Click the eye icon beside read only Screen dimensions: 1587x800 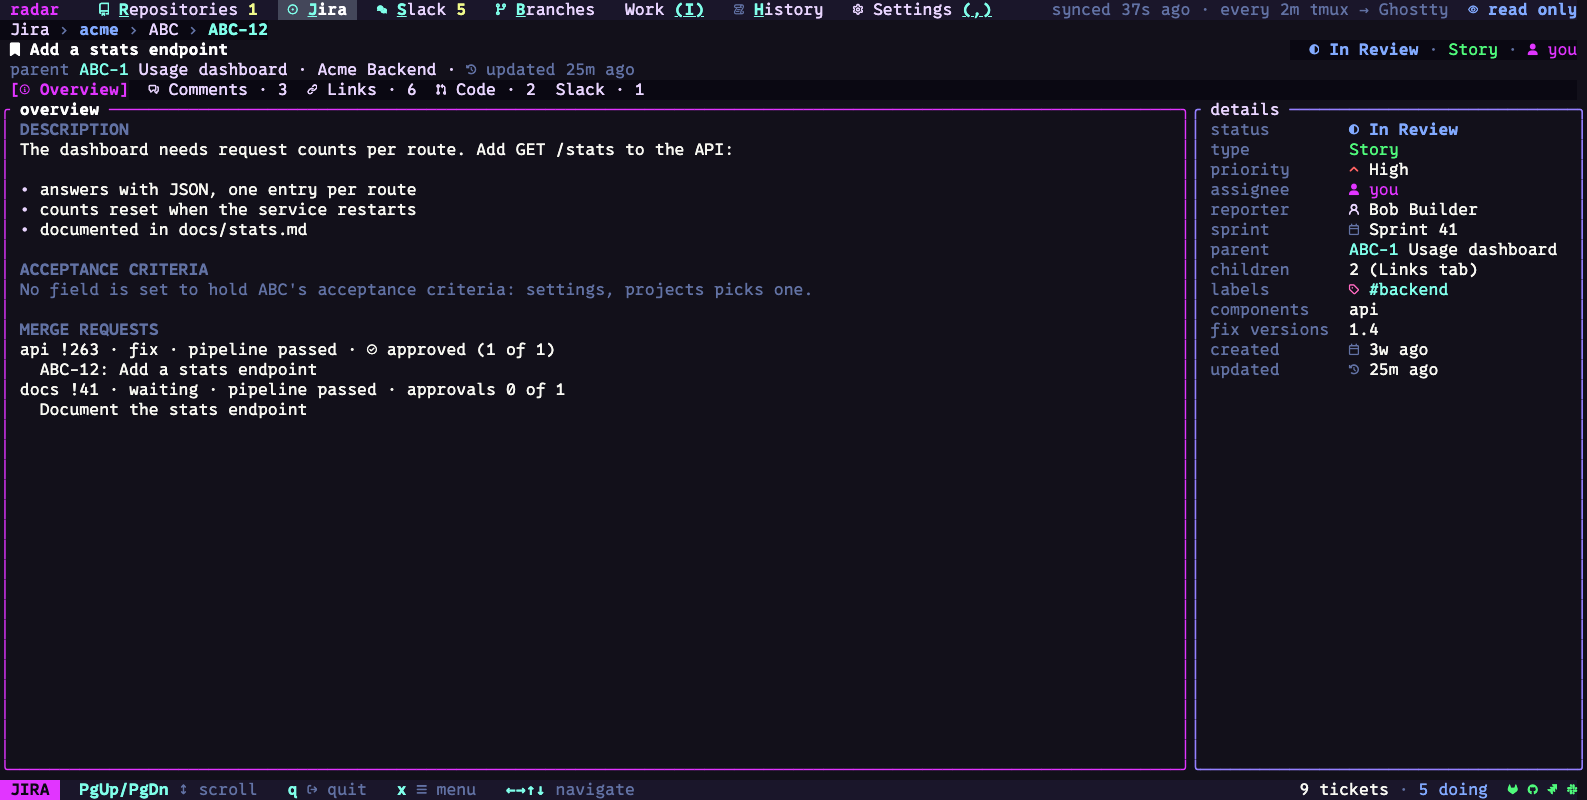click(1473, 9)
